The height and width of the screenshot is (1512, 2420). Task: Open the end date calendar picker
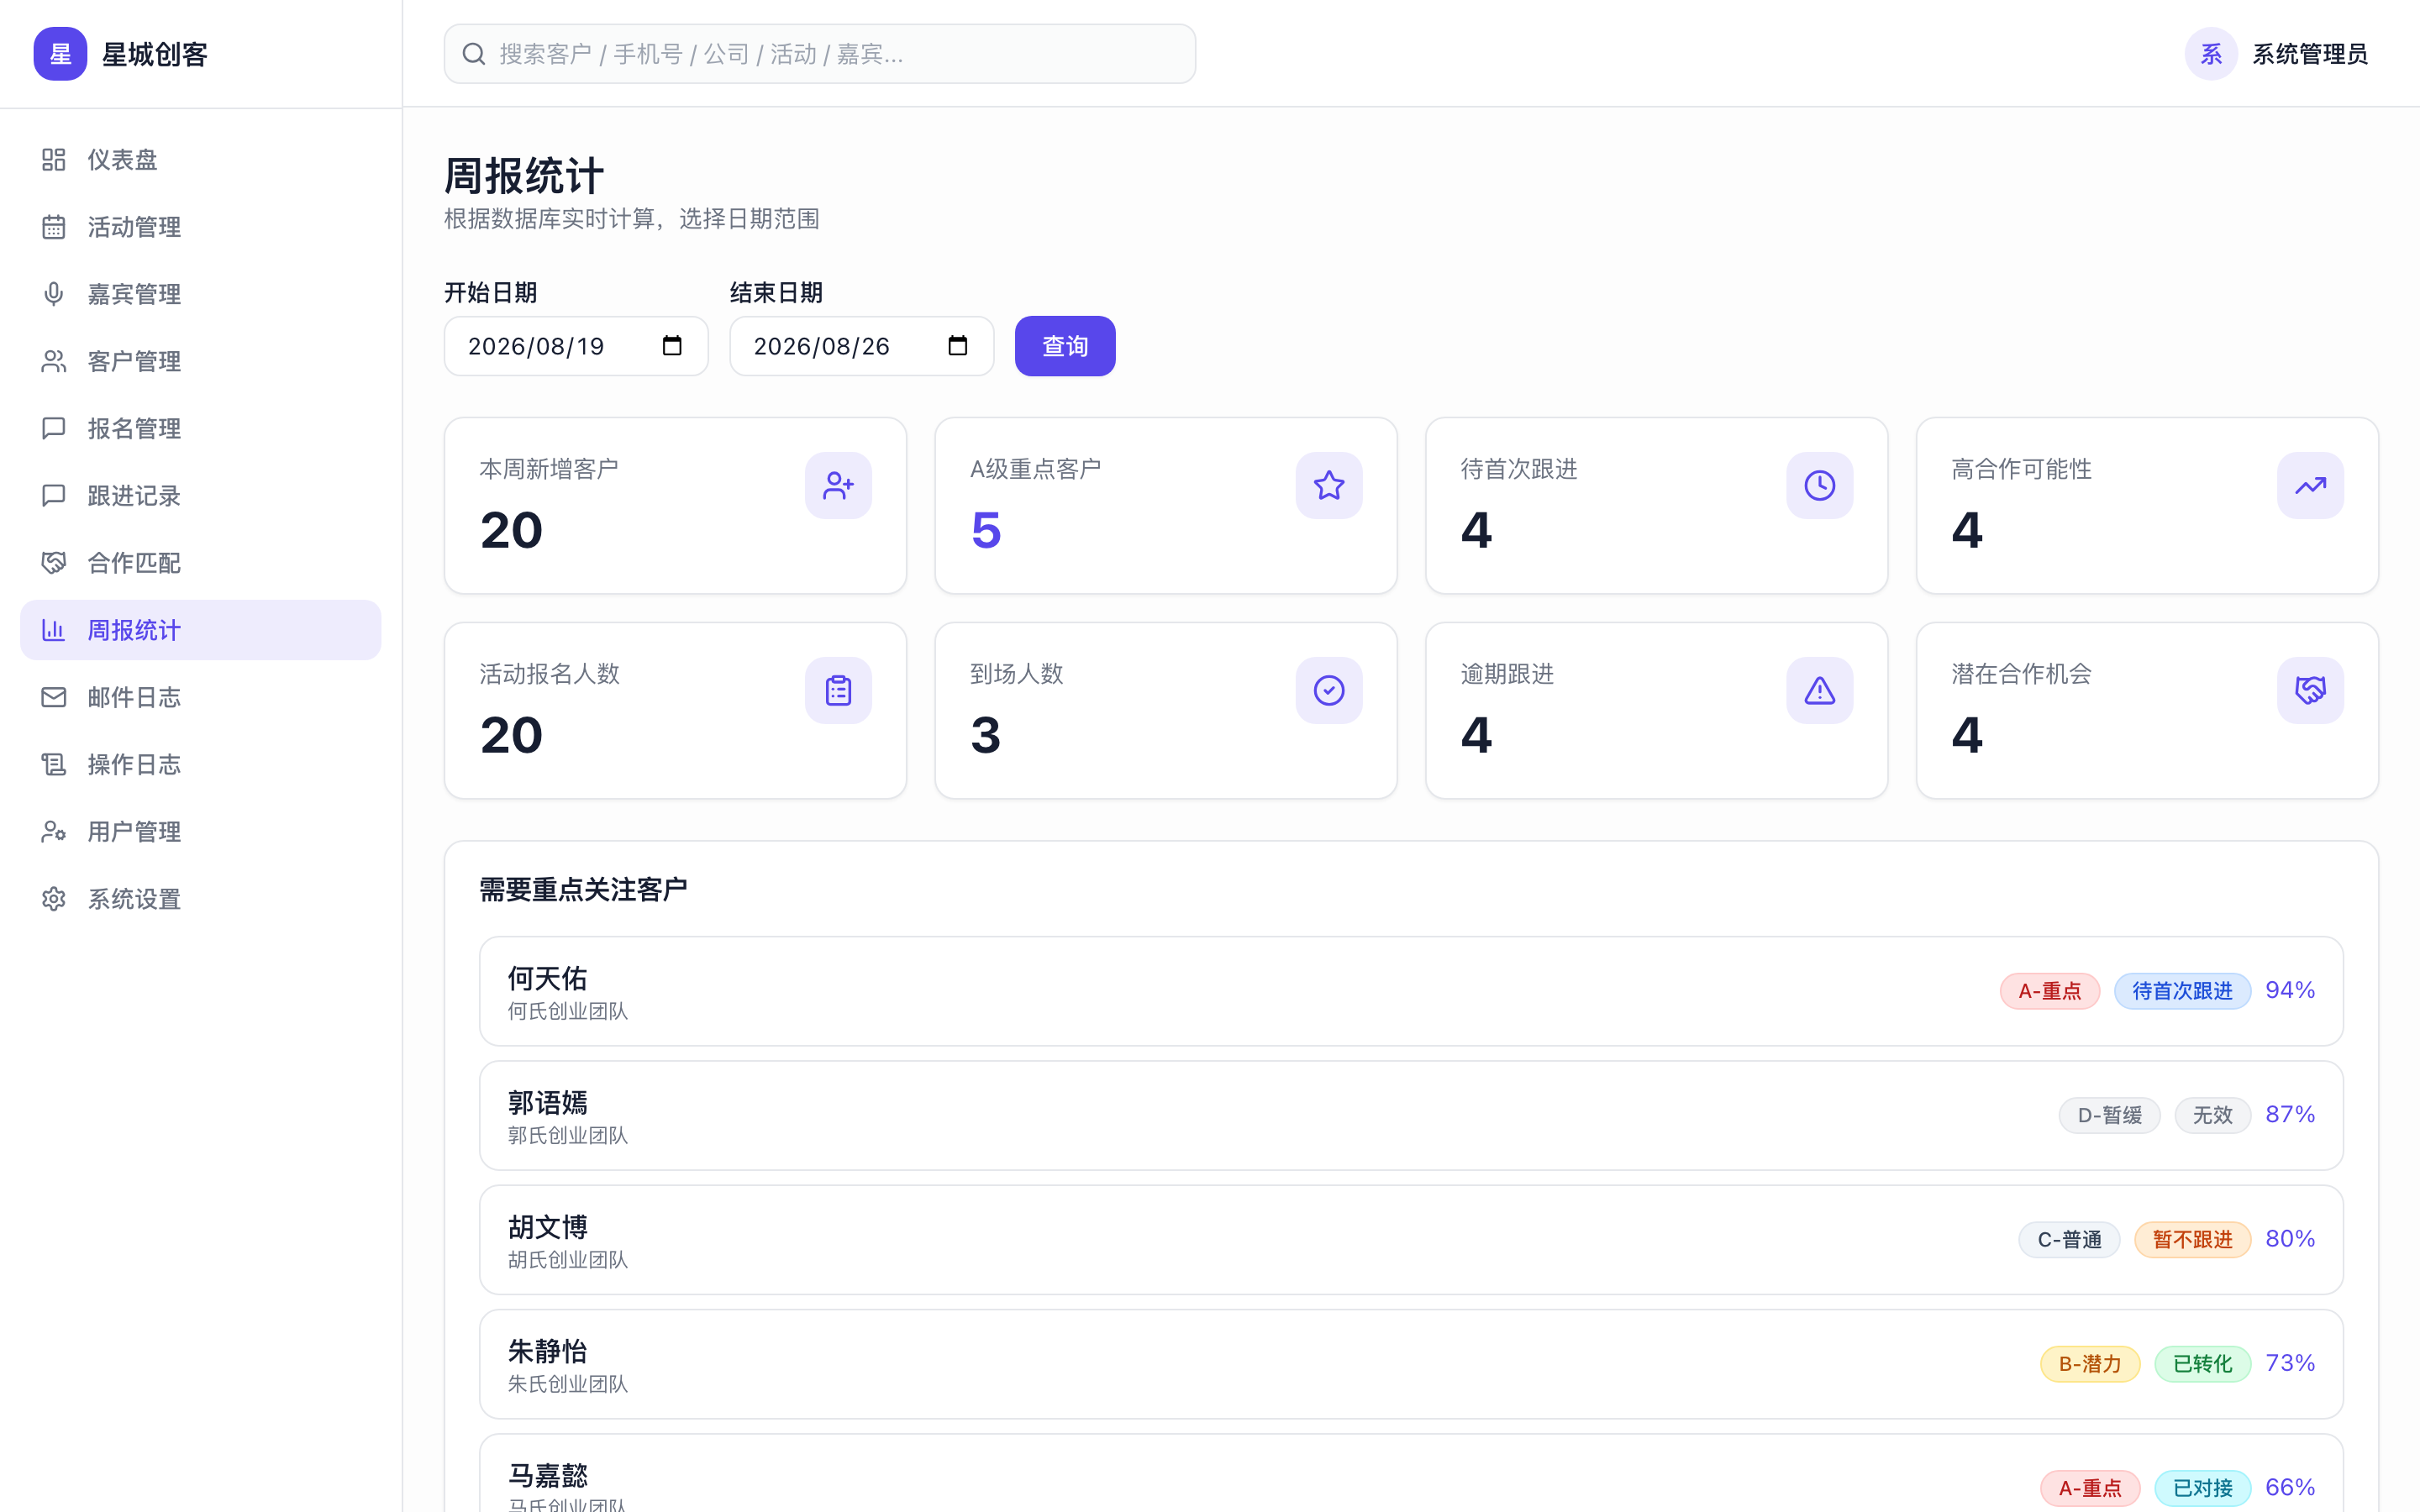958,346
